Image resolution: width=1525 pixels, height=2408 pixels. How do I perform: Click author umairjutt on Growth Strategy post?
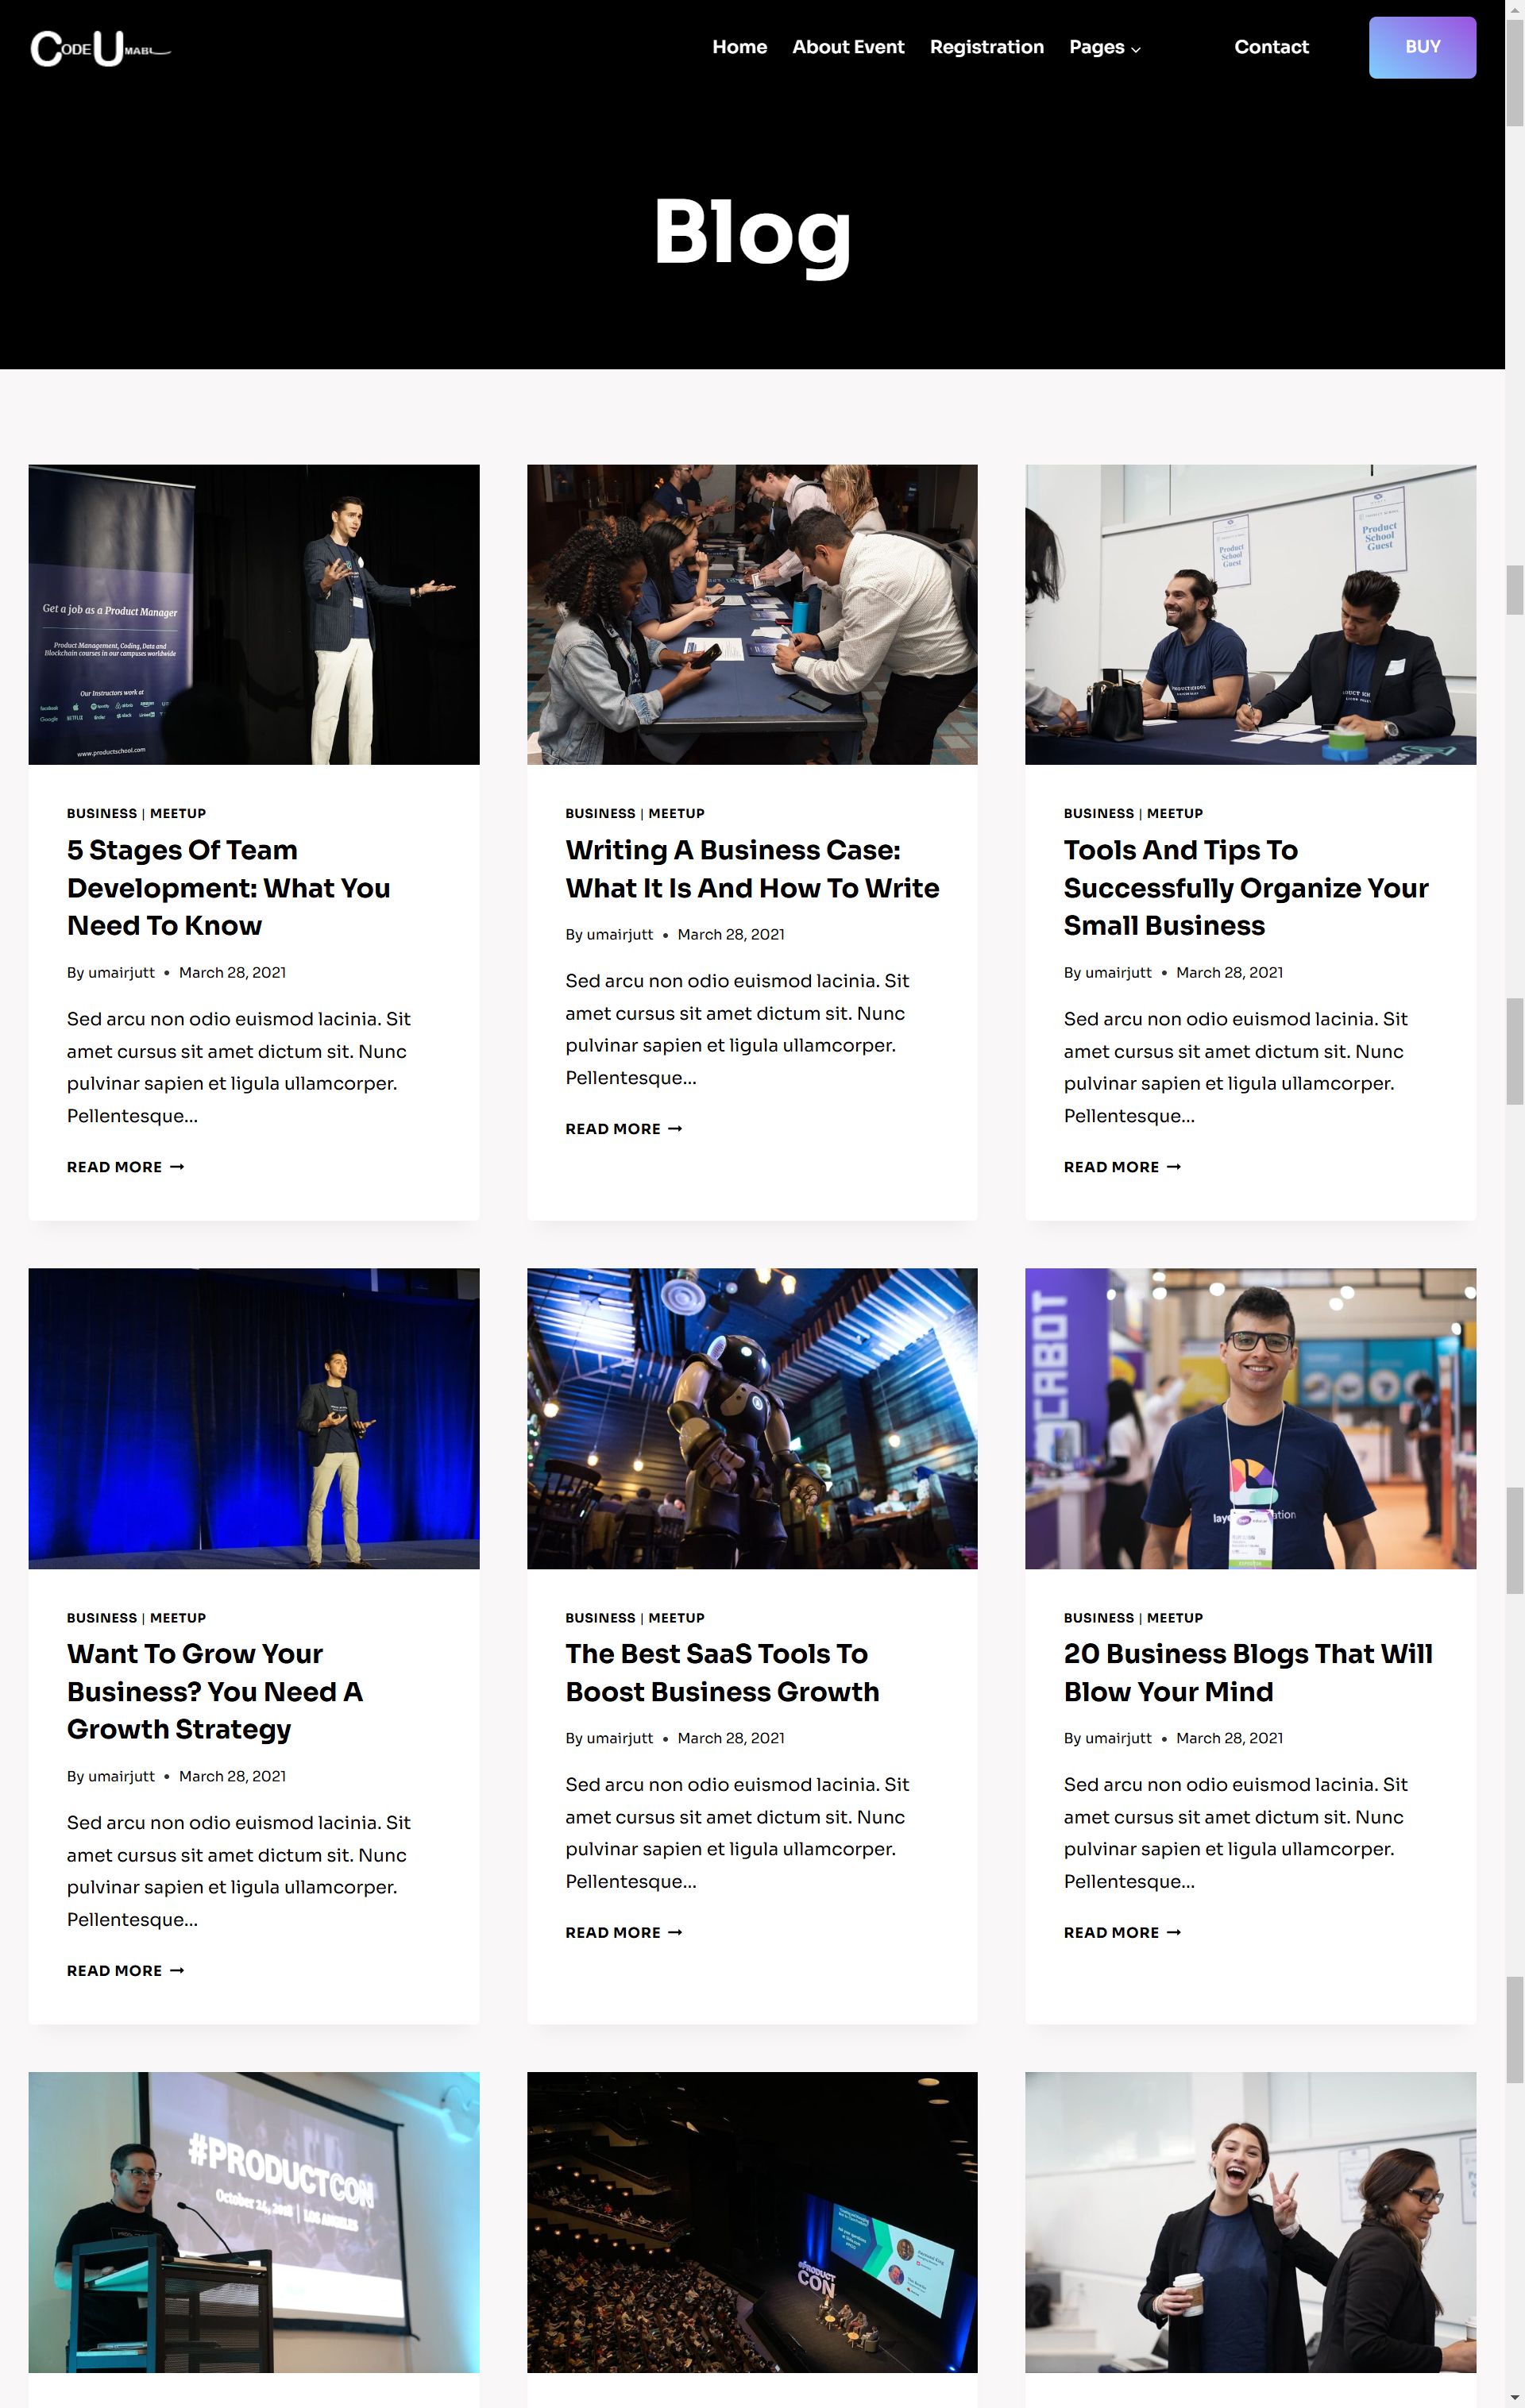(x=121, y=1776)
